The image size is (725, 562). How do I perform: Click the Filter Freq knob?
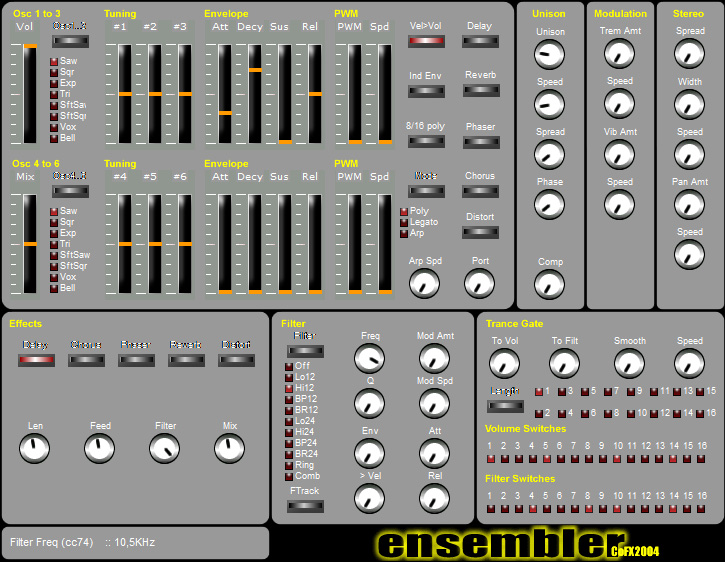click(369, 358)
